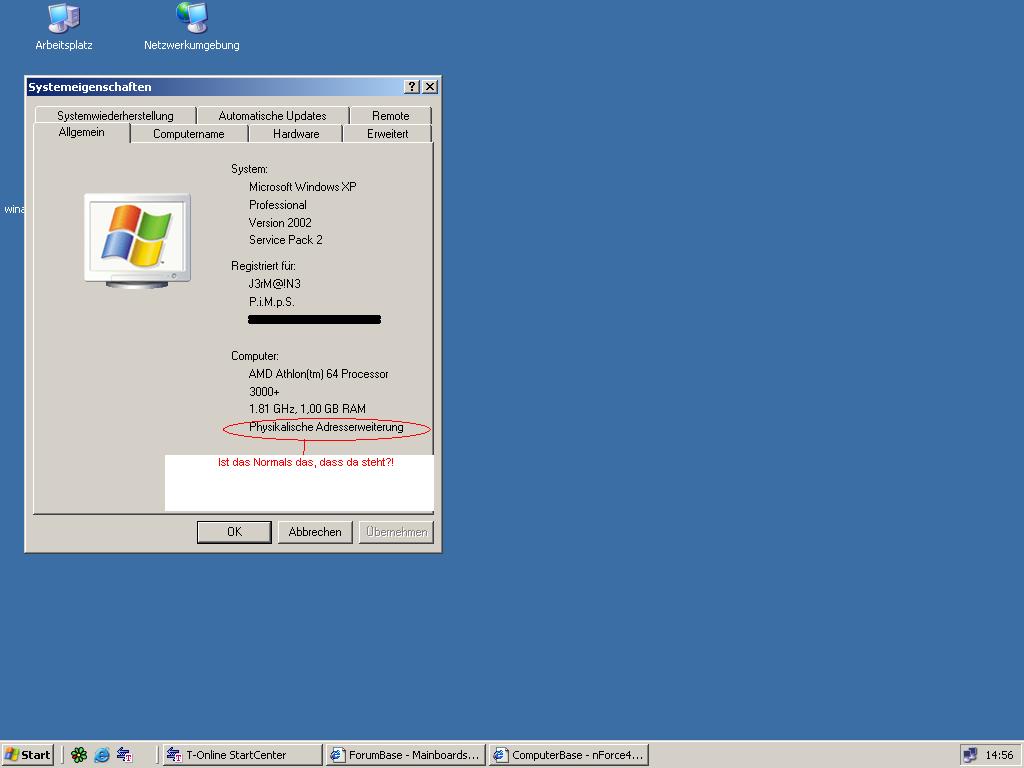
Task: Click the 'Microsoft Windows XP' text
Action: [302, 187]
